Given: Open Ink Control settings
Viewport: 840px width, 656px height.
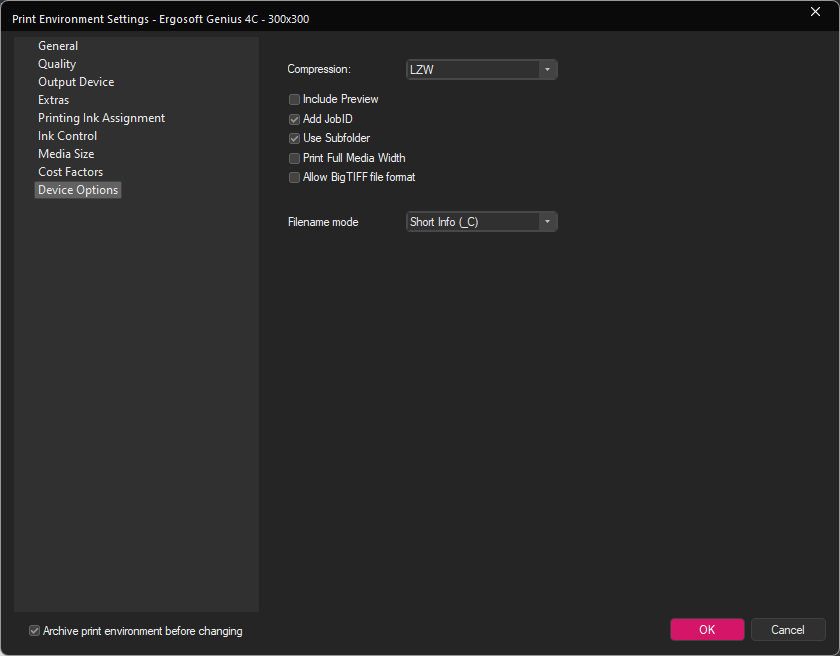Looking at the screenshot, I should tap(68, 136).
